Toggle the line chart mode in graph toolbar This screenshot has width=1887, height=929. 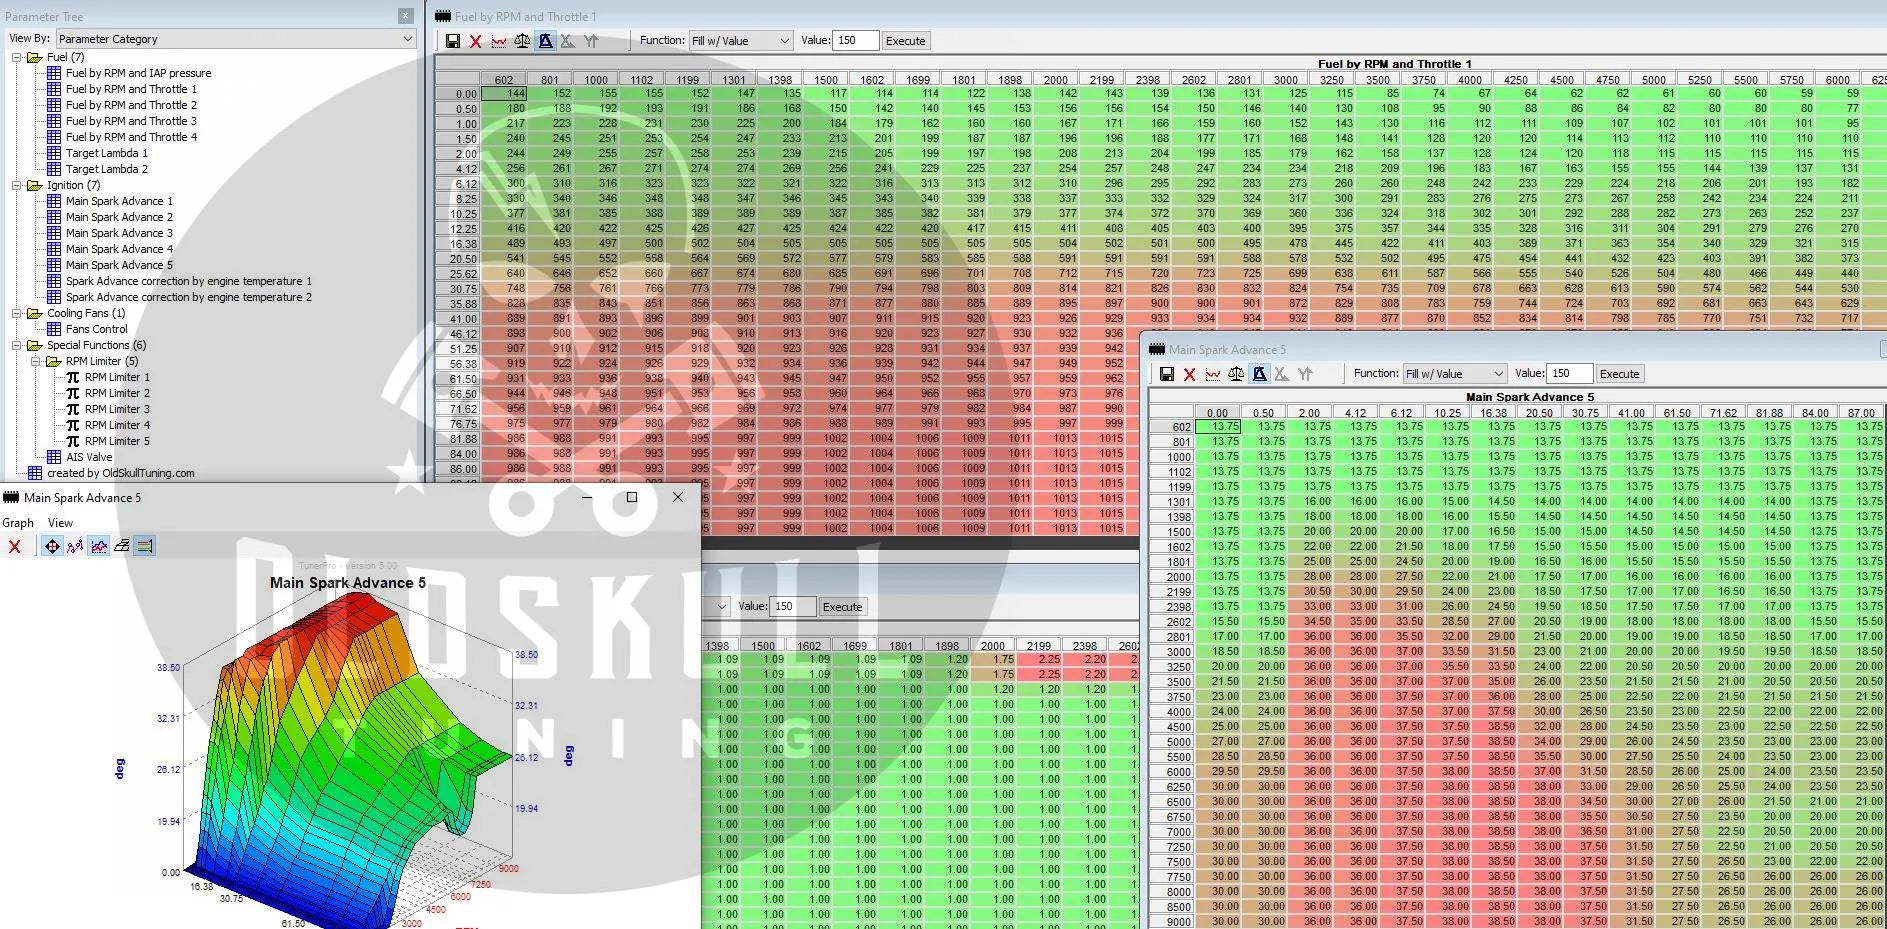click(98, 546)
